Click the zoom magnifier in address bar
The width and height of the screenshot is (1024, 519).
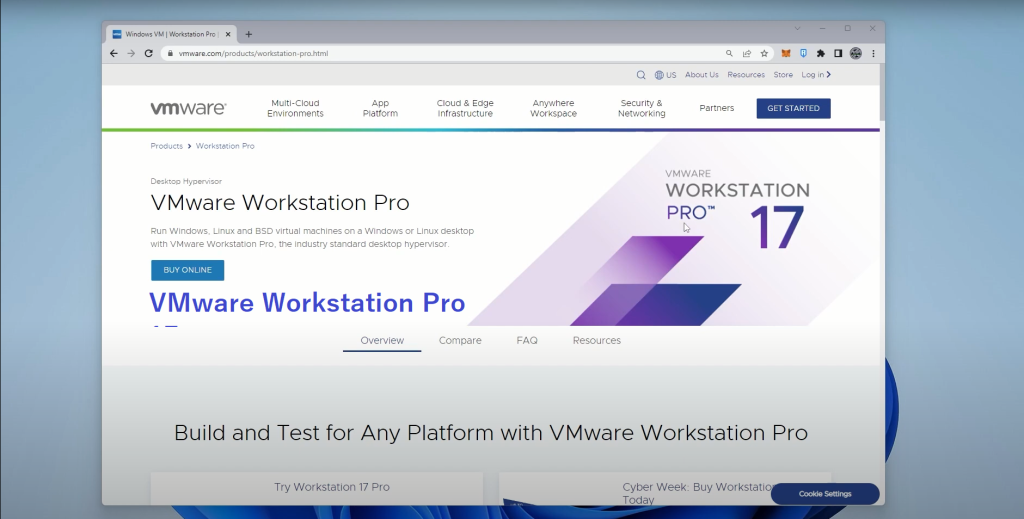click(729, 54)
